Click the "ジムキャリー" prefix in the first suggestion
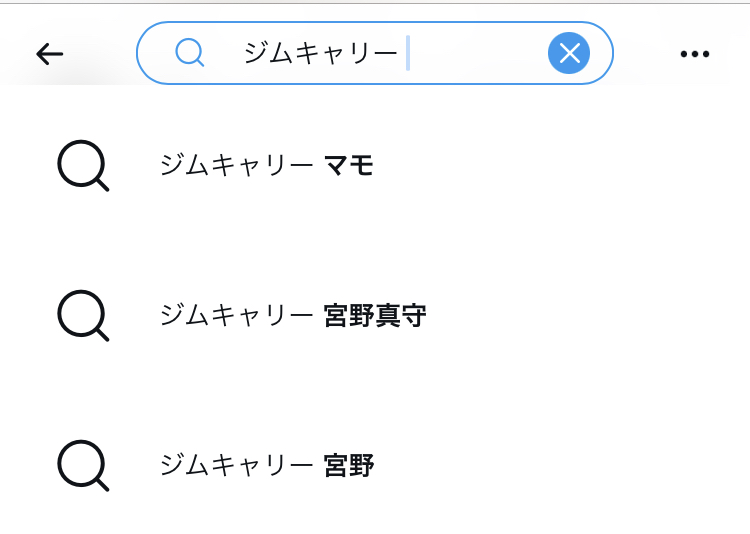750x534 pixels. 236,165
